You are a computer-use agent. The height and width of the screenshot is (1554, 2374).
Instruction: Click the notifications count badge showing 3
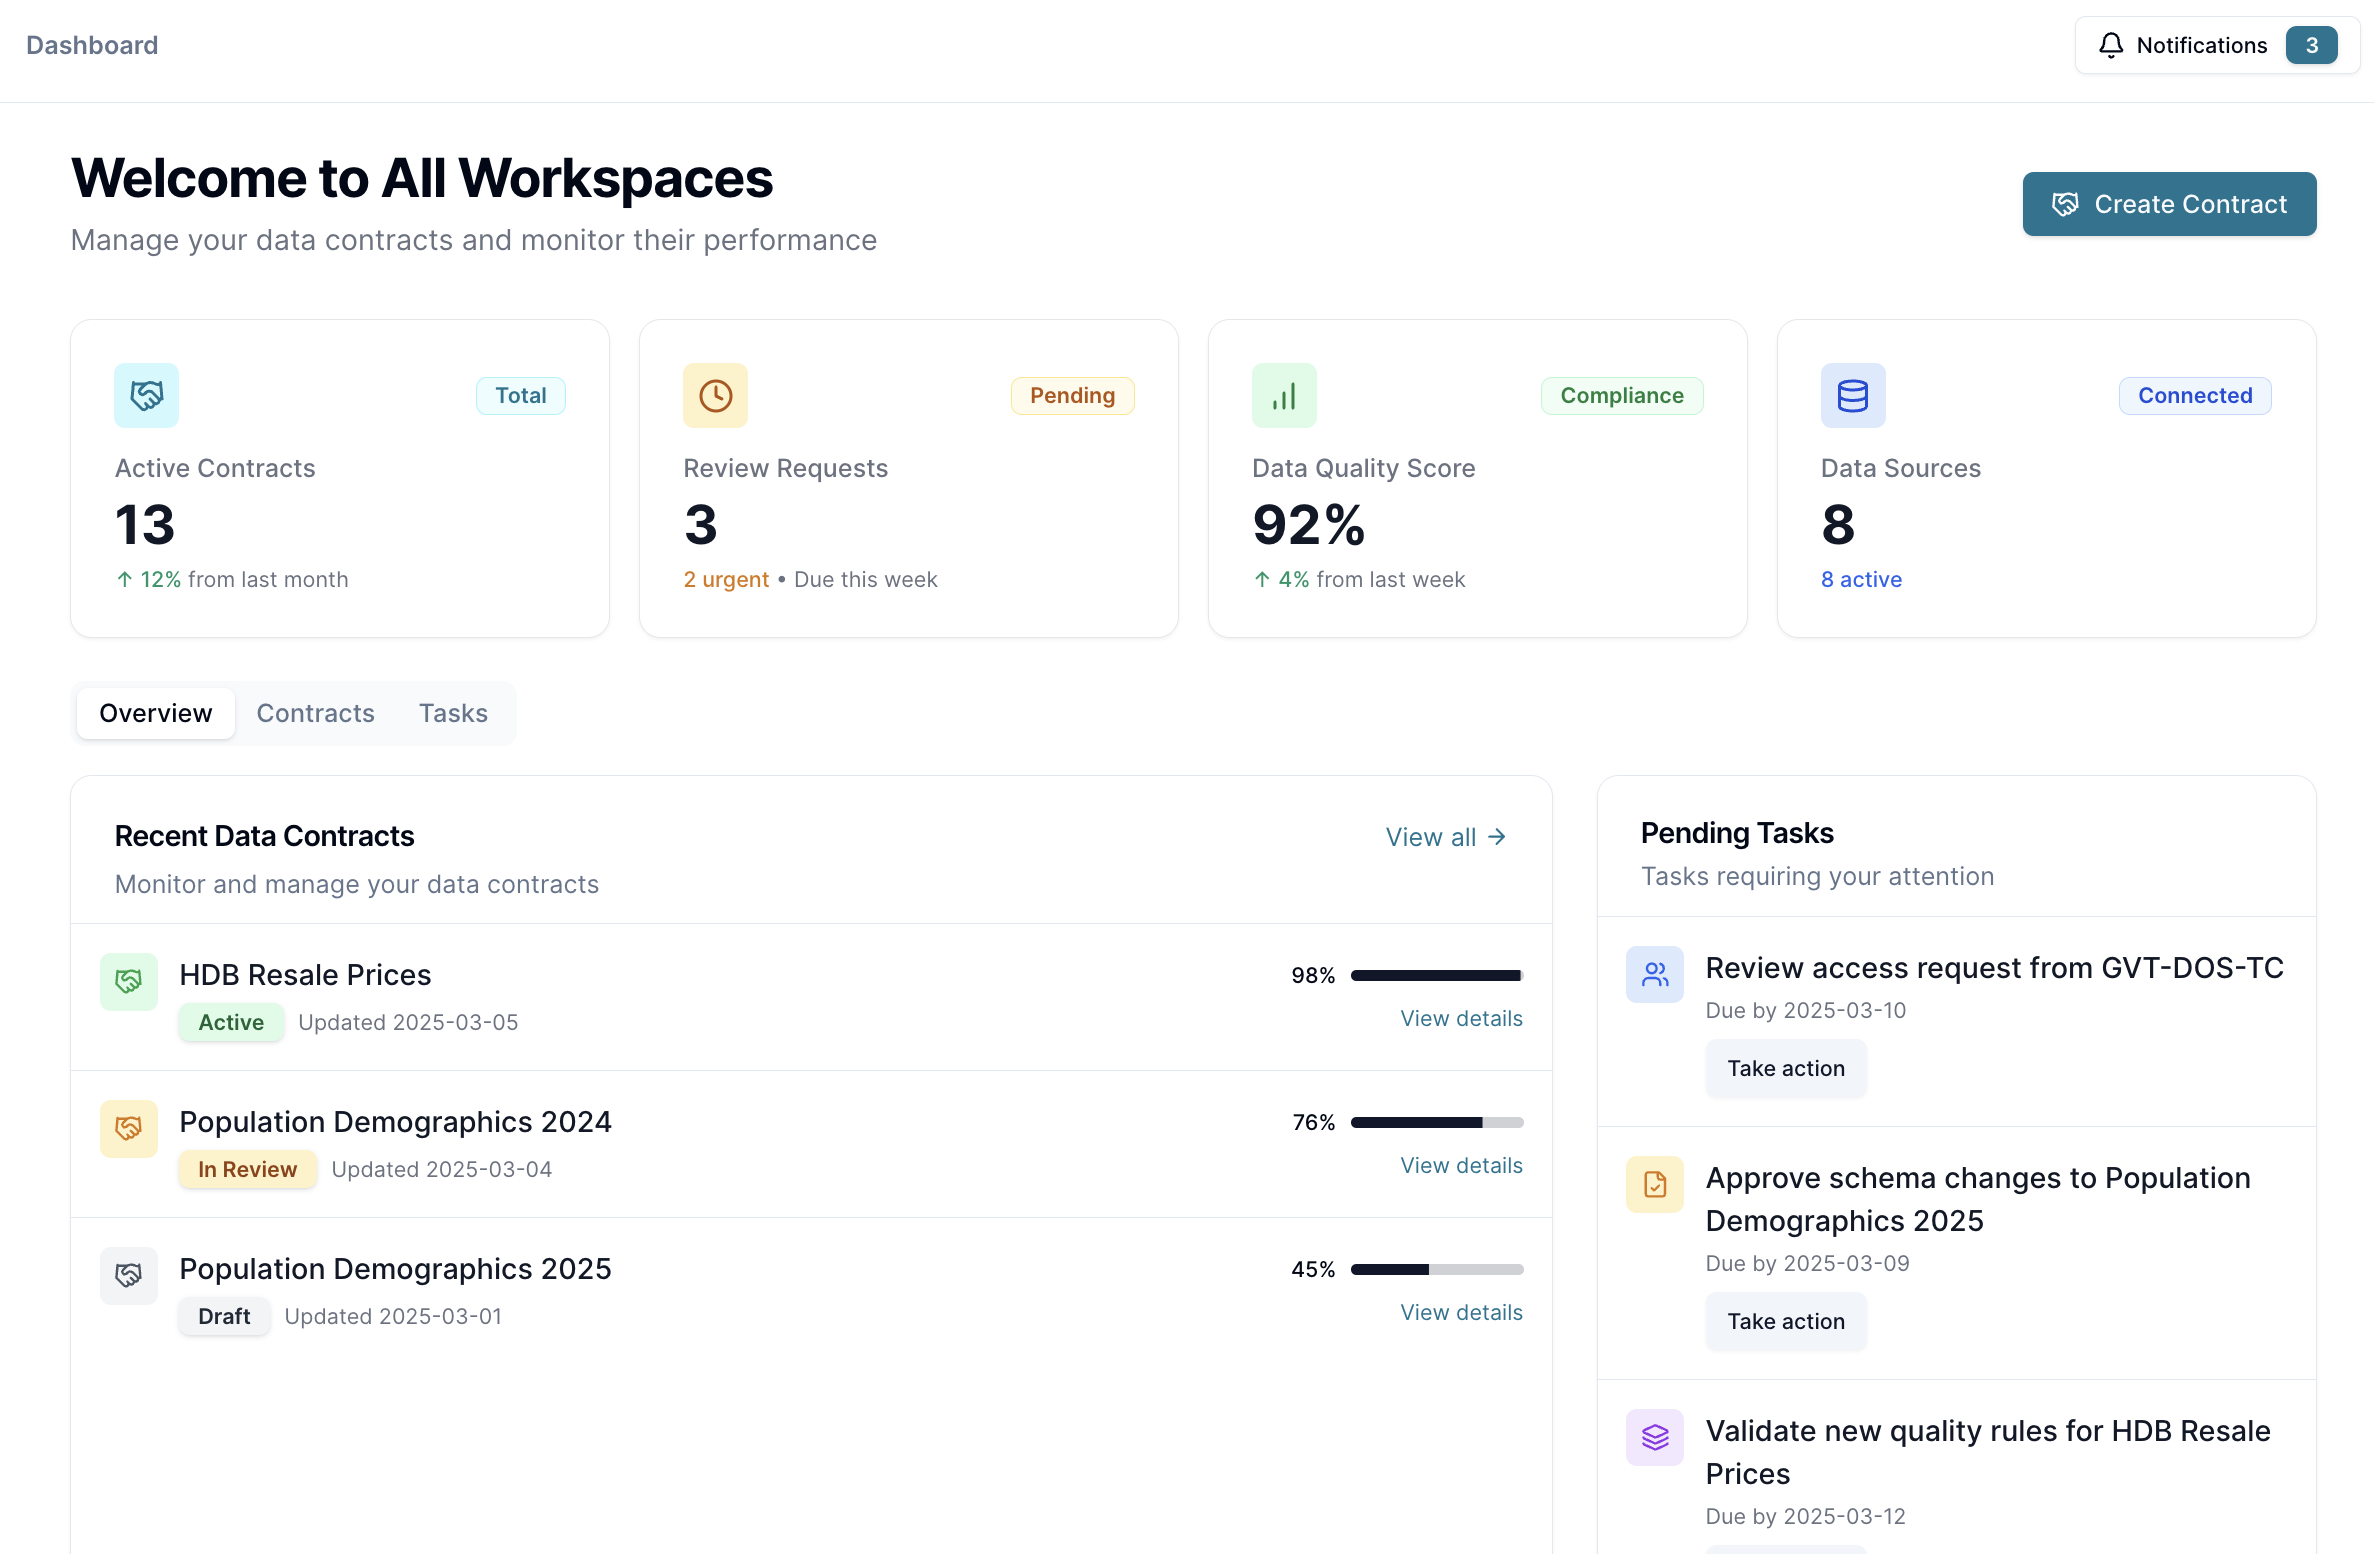tap(2311, 45)
